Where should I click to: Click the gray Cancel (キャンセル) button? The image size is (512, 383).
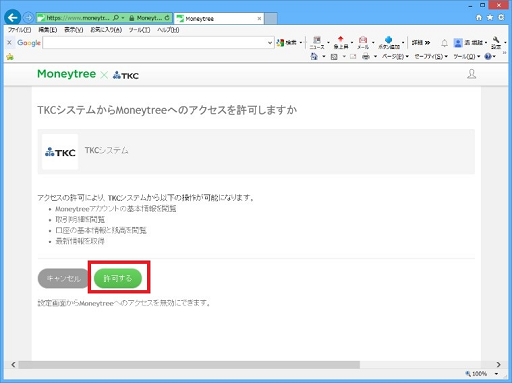click(x=64, y=278)
